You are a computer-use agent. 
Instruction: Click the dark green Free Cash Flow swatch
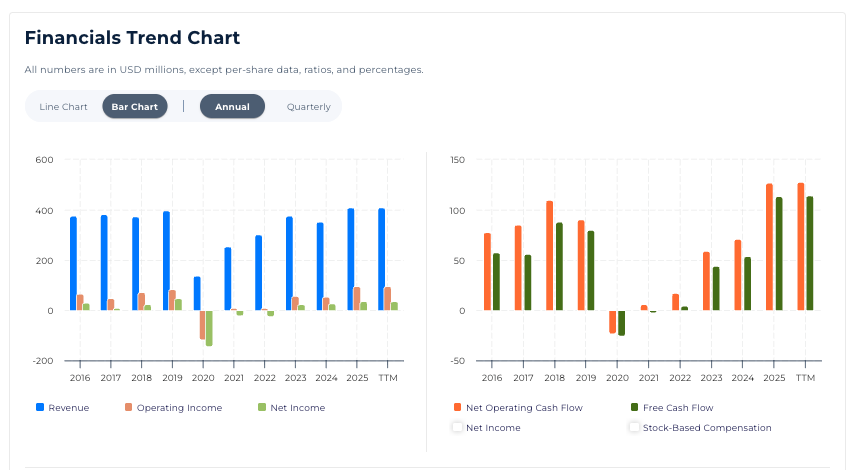[634, 408]
